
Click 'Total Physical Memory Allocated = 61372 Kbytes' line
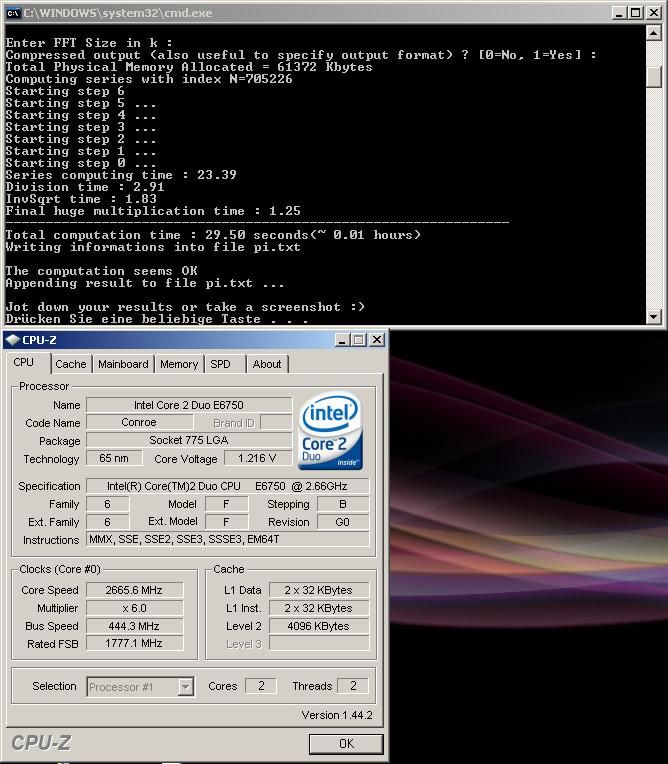coord(189,67)
